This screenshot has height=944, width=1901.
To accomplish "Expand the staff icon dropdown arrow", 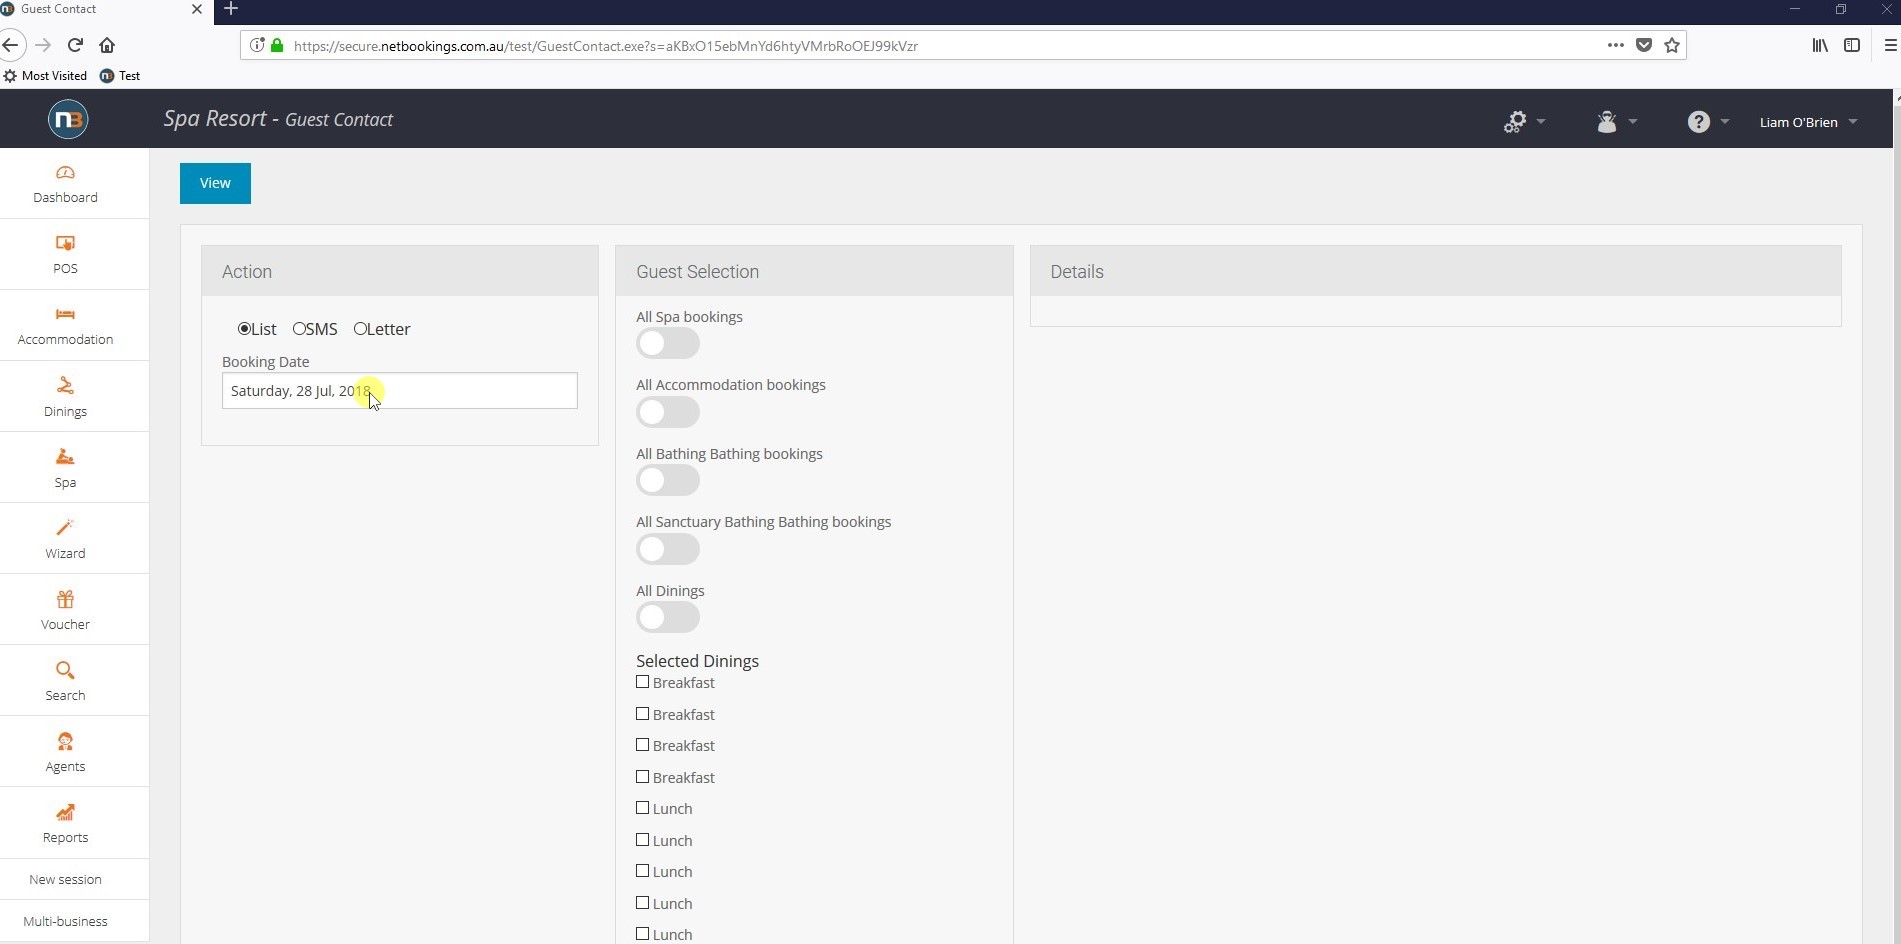I will [x=1633, y=122].
